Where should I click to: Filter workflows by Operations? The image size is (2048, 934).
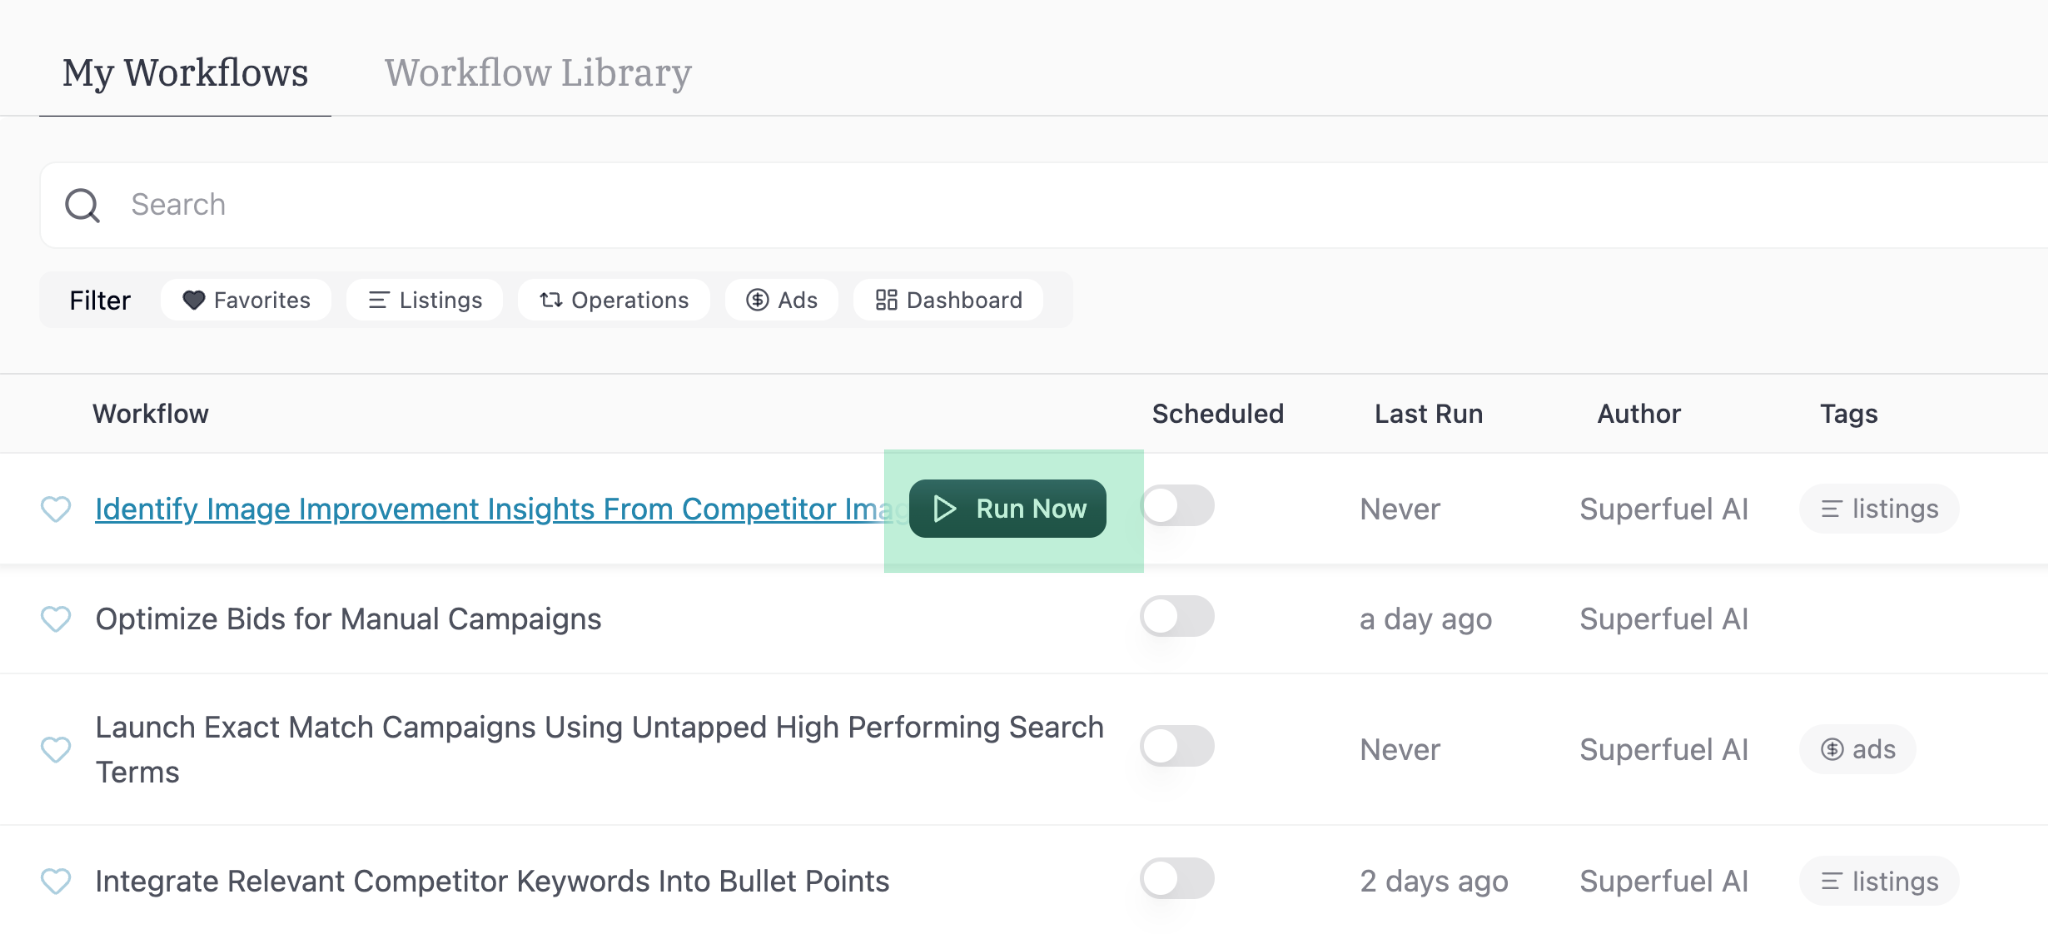(614, 300)
